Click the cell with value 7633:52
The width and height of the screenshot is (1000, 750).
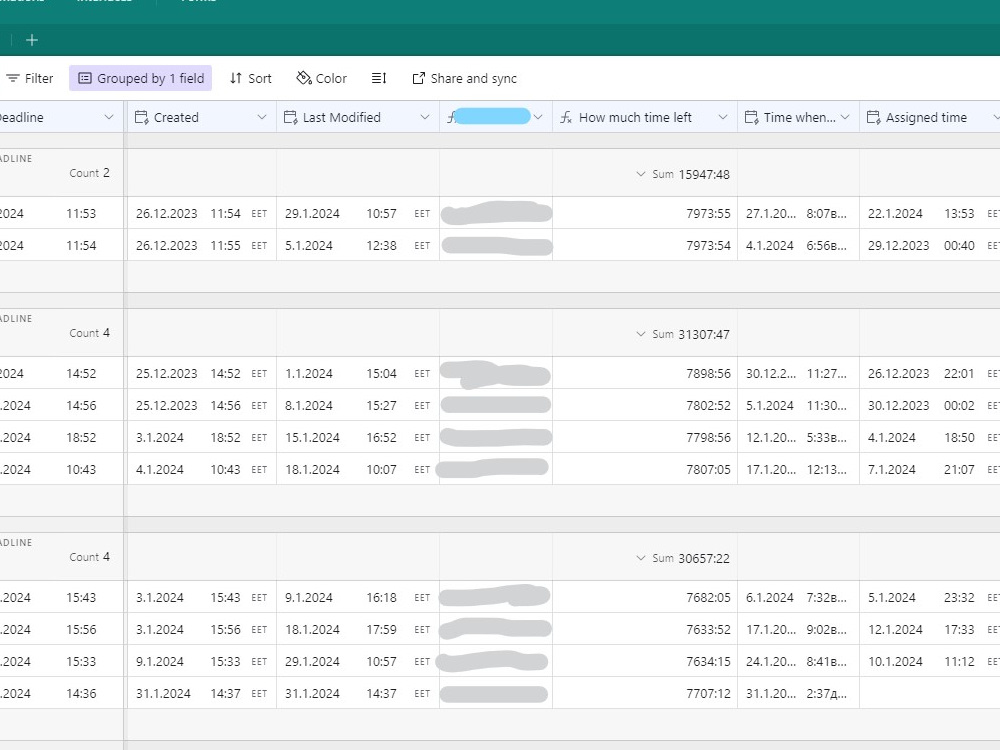click(645, 629)
